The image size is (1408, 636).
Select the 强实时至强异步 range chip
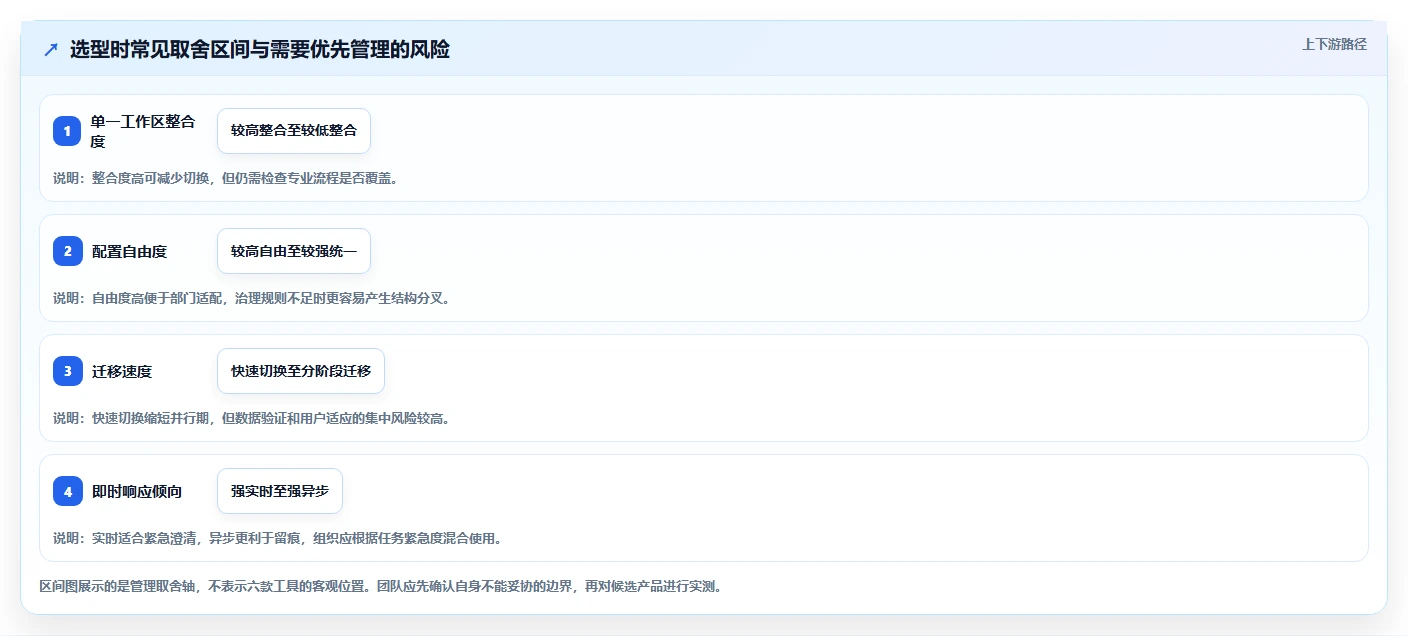click(280, 491)
